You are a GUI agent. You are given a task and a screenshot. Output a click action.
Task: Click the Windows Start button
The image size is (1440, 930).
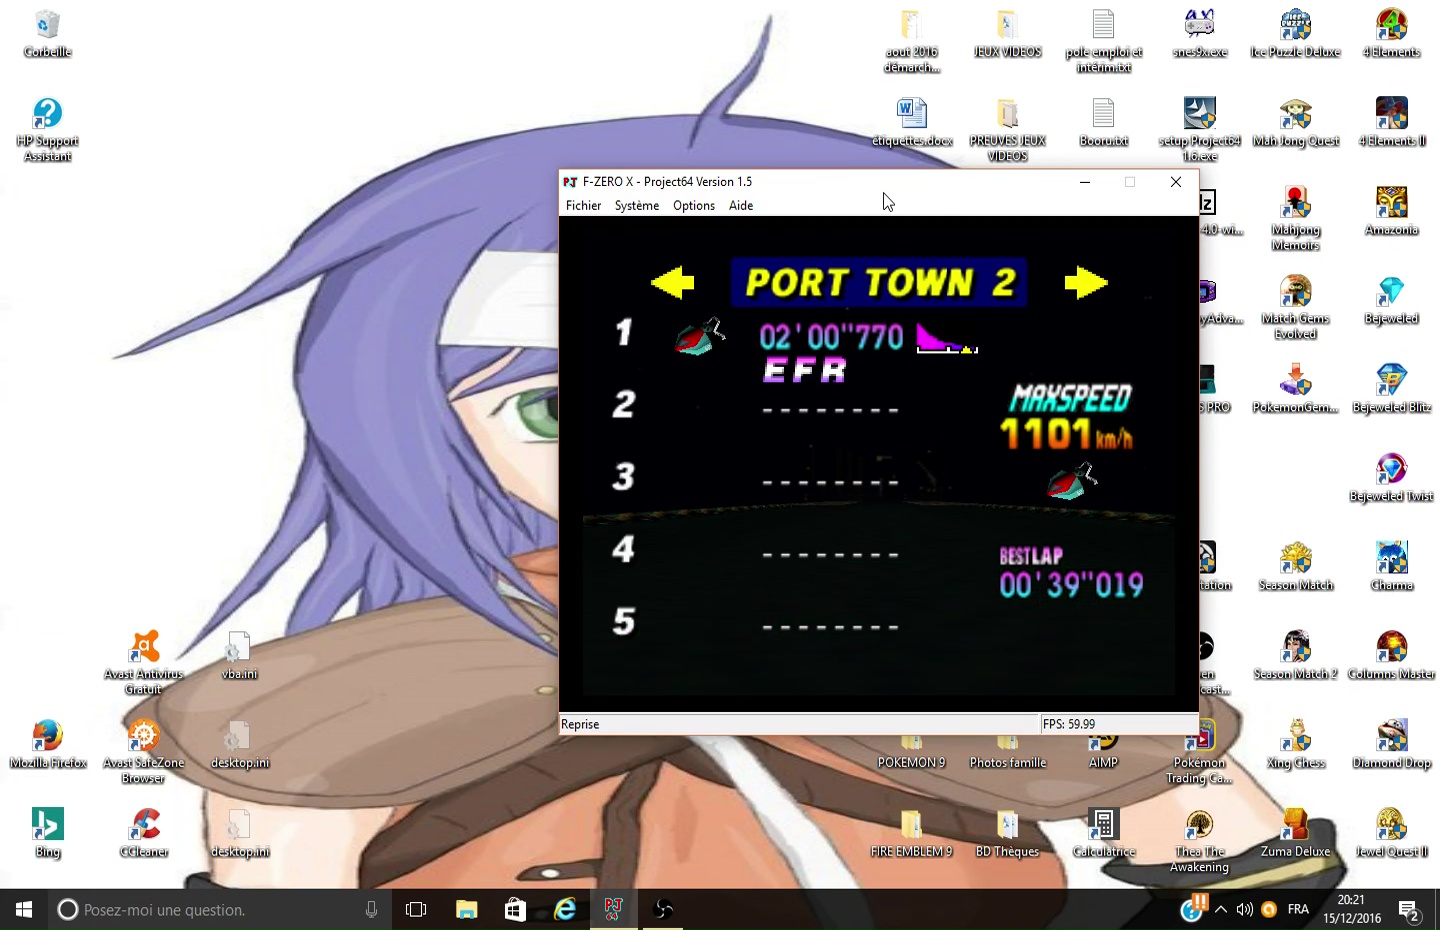(24, 909)
